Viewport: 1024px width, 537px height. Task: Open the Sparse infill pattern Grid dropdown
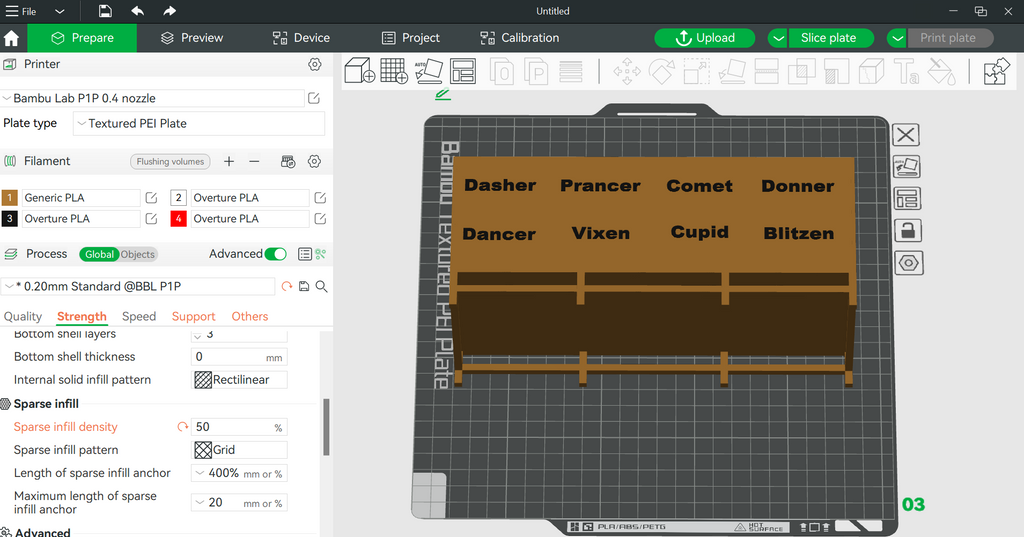pos(240,449)
